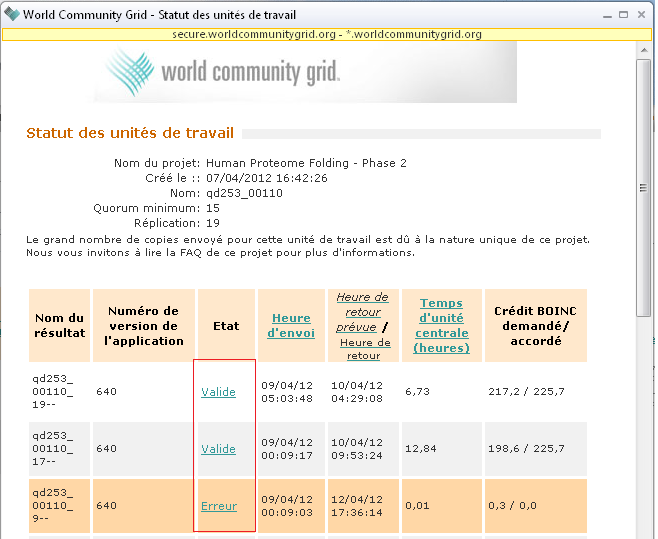Click the vertical scrollbar thumb
The width and height of the screenshot is (658, 539).
[x=643, y=188]
